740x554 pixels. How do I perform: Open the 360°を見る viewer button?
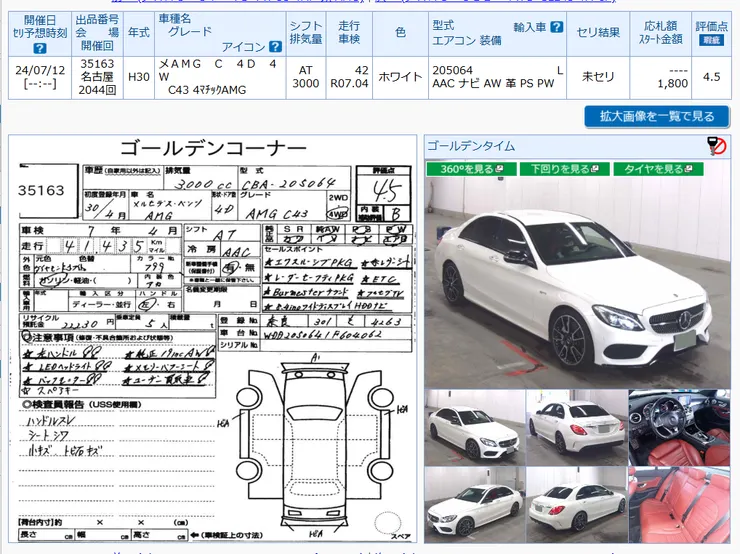click(471, 169)
